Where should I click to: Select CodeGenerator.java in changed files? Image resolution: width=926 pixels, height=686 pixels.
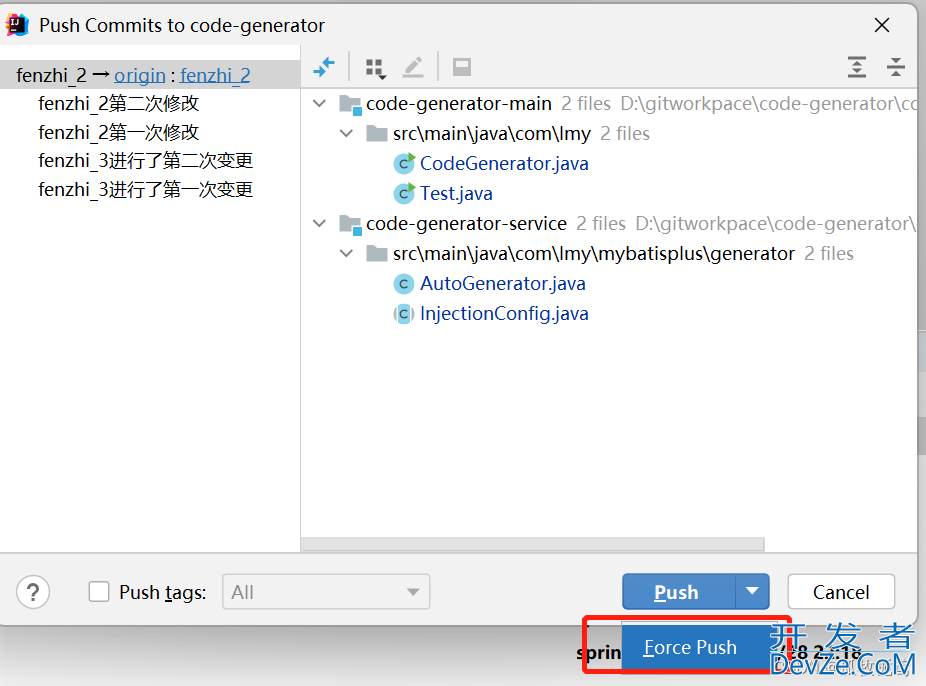[504, 164]
